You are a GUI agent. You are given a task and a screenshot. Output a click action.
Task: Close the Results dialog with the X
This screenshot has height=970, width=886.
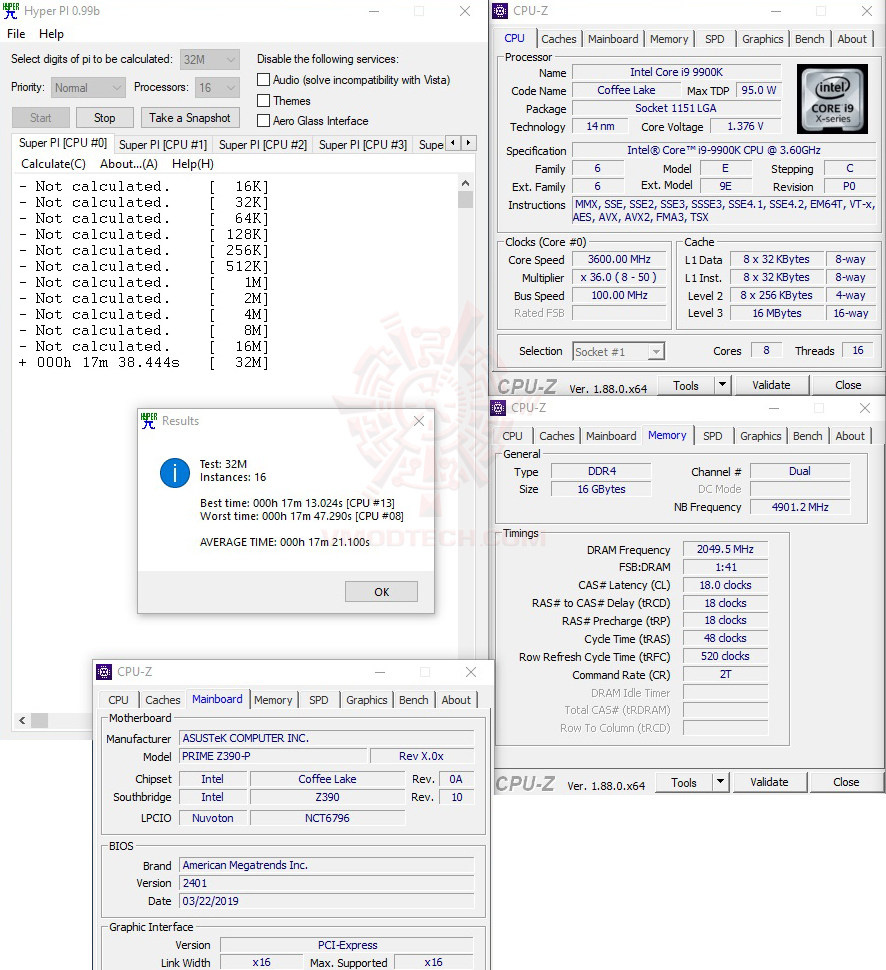(x=419, y=421)
